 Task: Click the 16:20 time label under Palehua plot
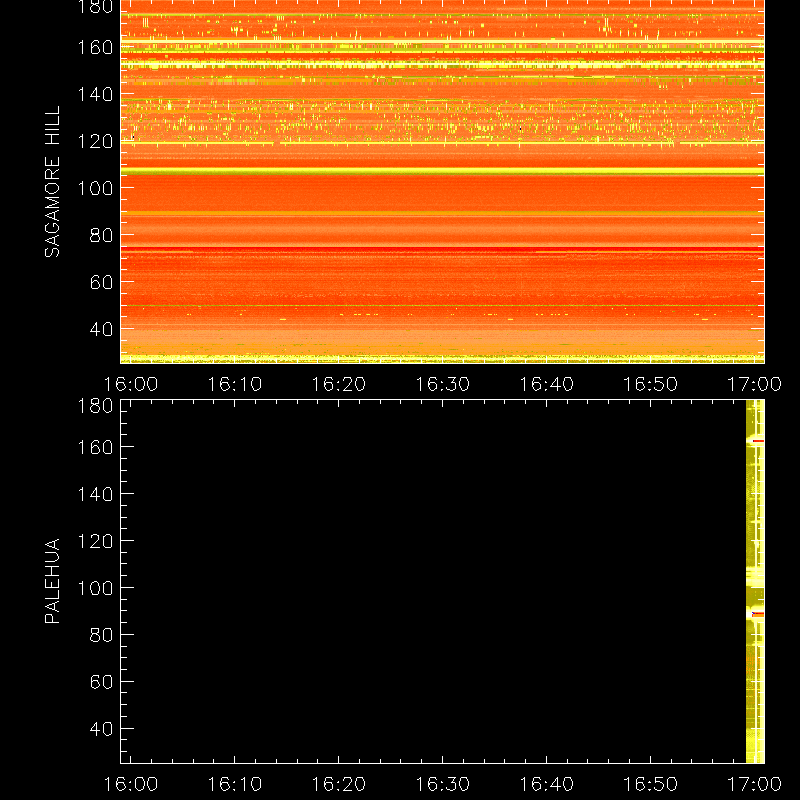(339, 784)
